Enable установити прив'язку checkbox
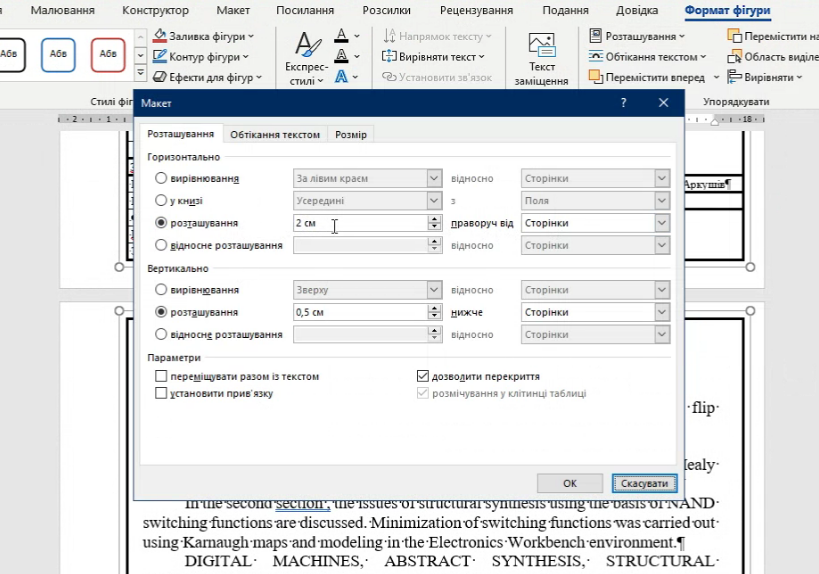The height and width of the screenshot is (574, 819). (161, 393)
